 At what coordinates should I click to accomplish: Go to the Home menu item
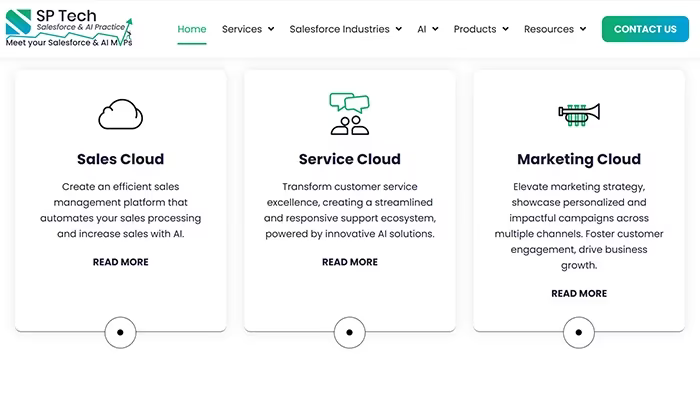pyautogui.click(x=192, y=29)
